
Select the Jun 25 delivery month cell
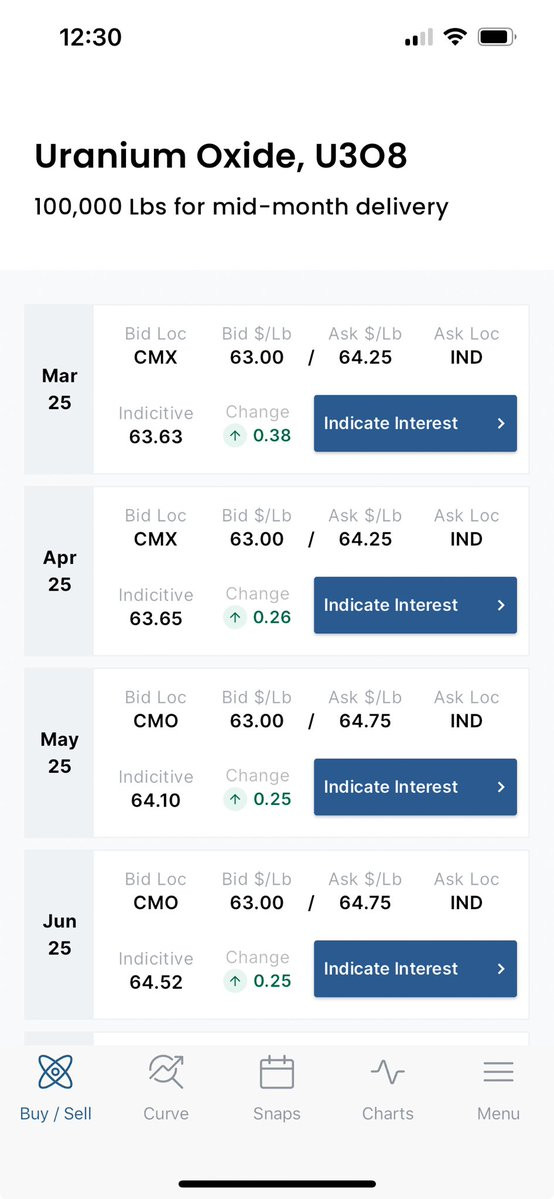tap(59, 934)
